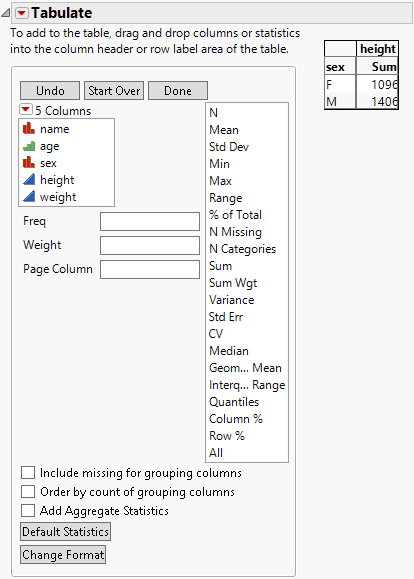This screenshot has height=579, width=414.
Task: Check Add Aggregate Statistics
Action: click(28, 511)
